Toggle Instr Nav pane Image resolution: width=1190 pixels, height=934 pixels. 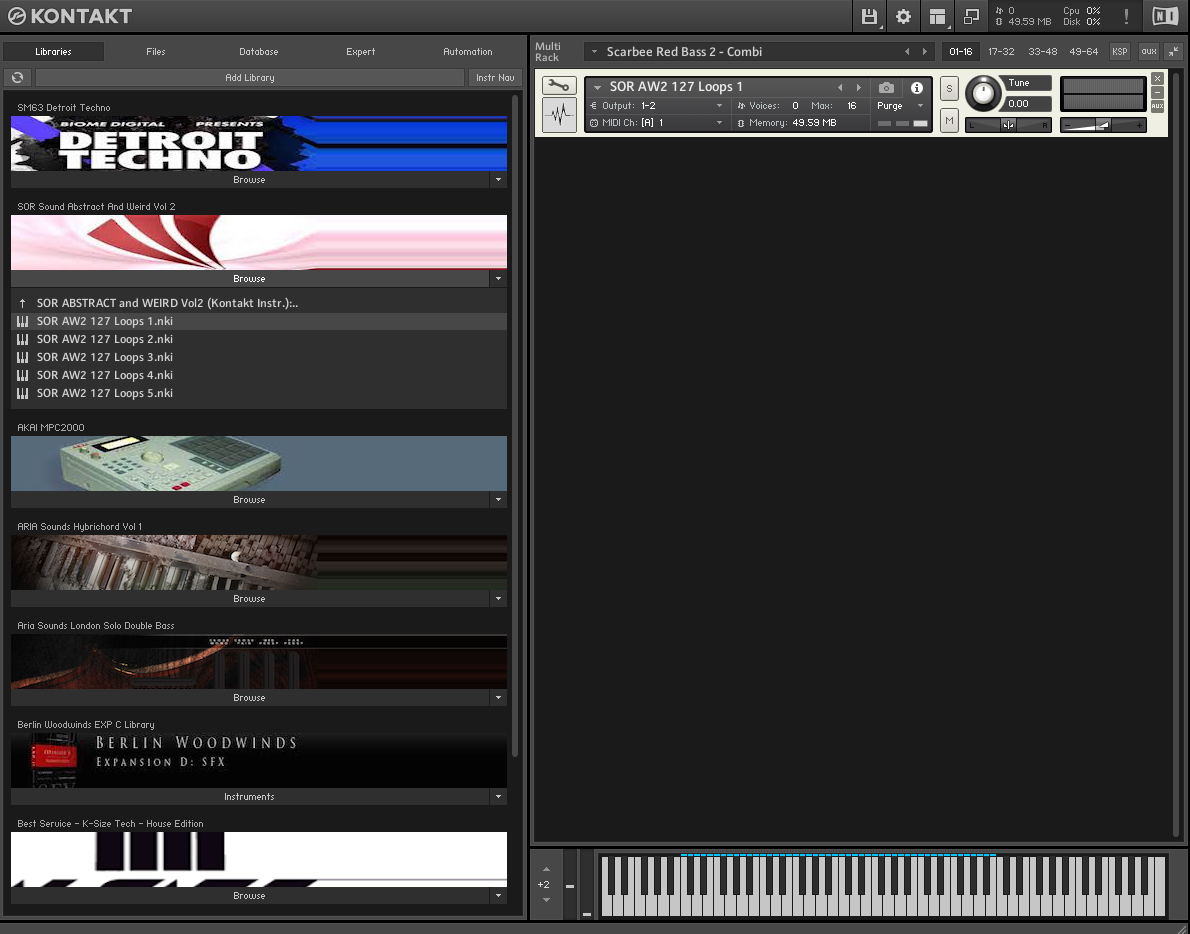(495, 77)
